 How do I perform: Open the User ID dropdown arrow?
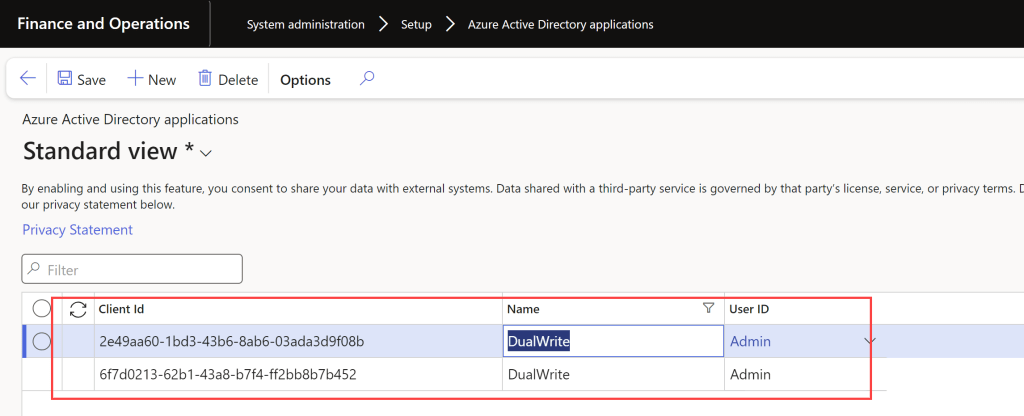[870, 342]
